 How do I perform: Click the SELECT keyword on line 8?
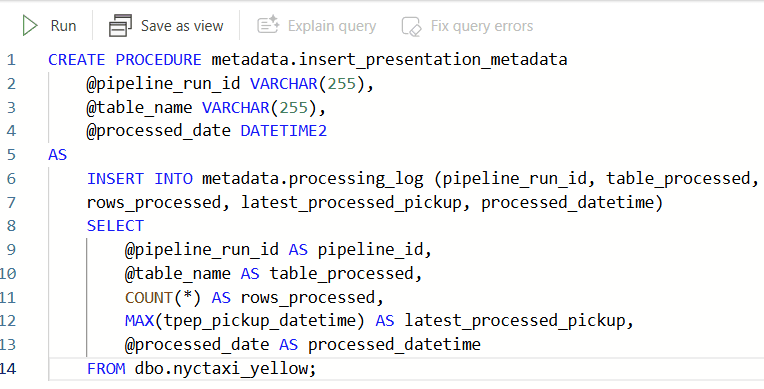click(x=115, y=226)
